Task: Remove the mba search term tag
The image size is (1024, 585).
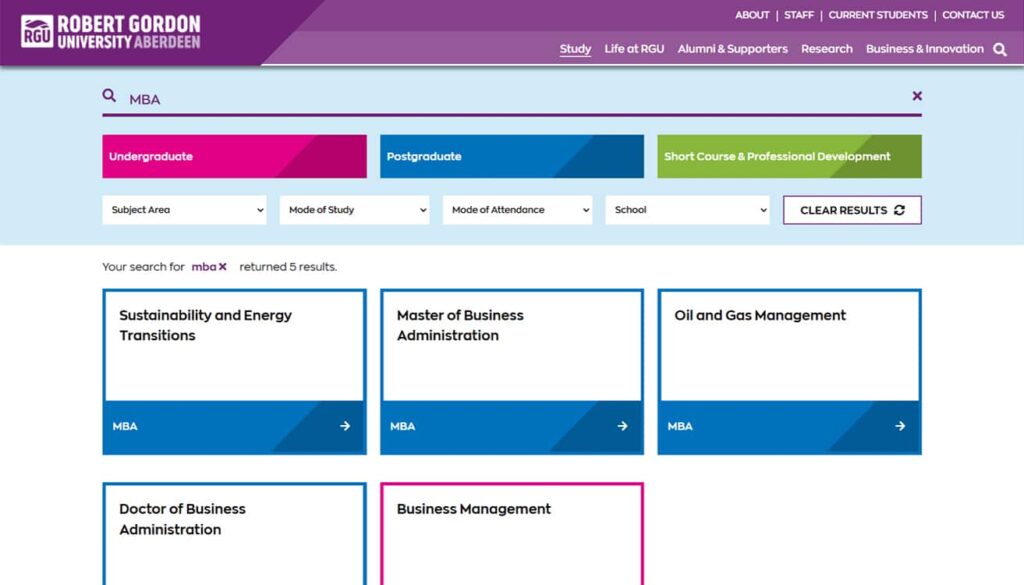Action: point(224,267)
